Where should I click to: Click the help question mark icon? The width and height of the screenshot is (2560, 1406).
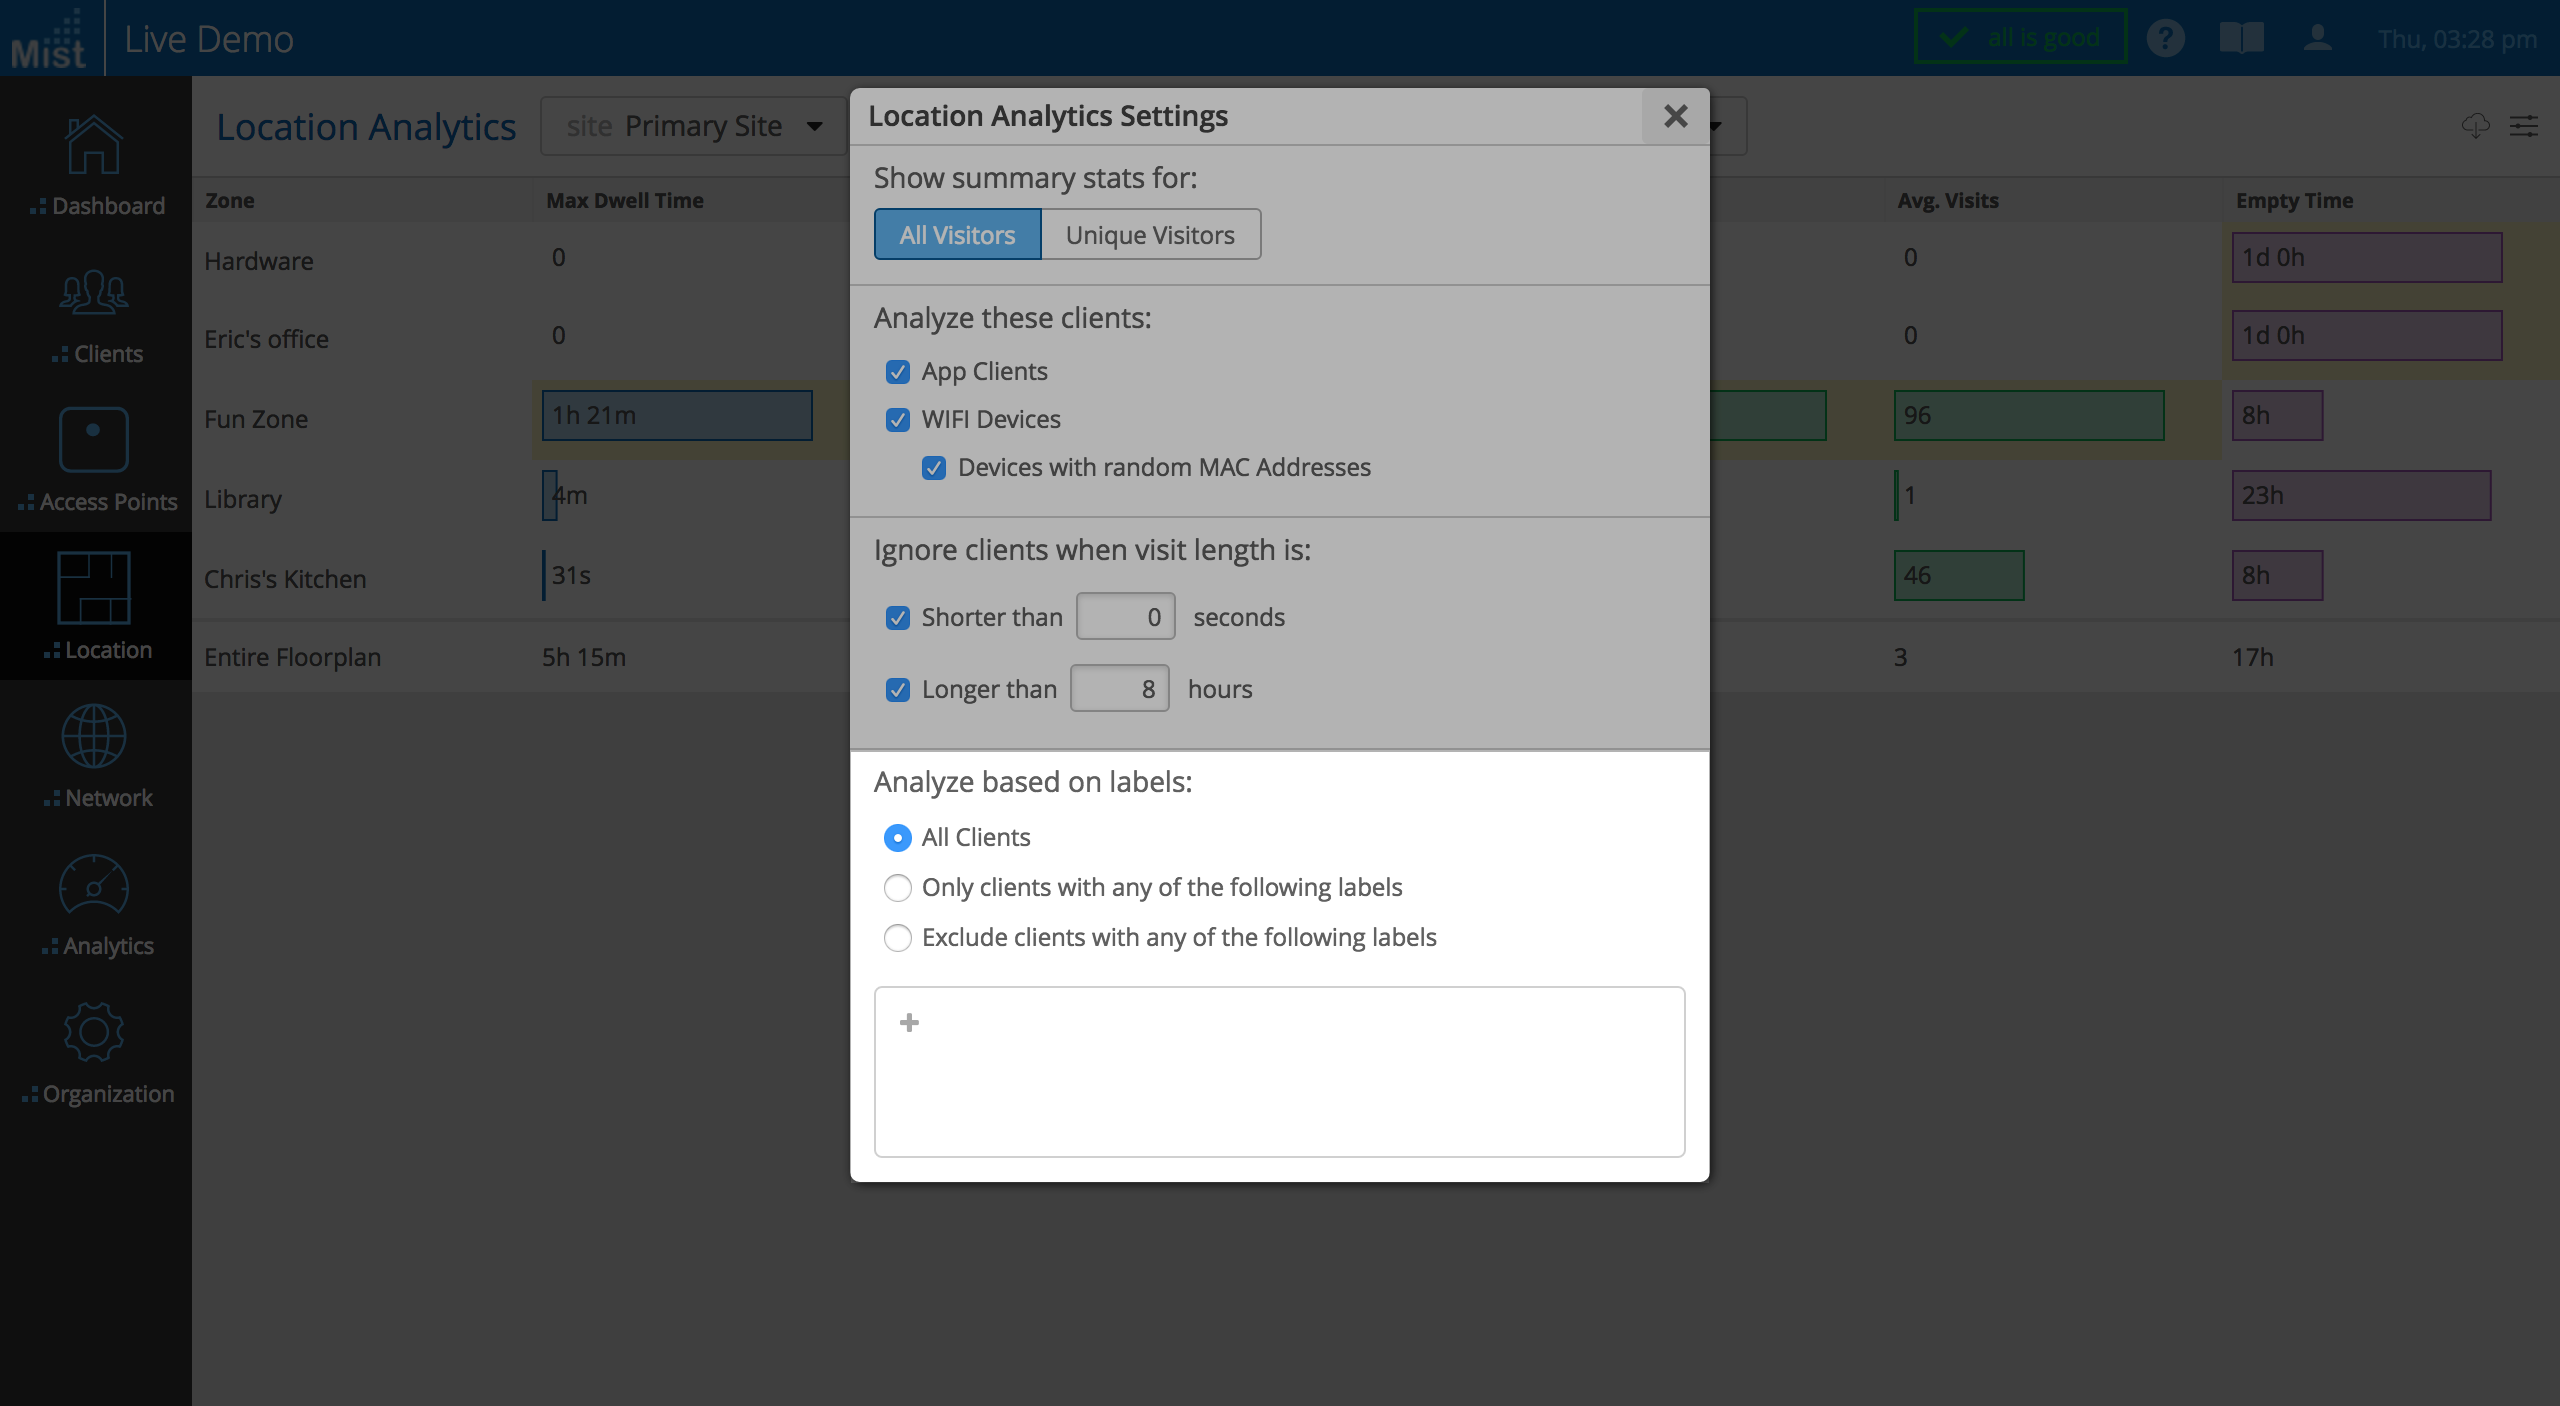click(2165, 39)
